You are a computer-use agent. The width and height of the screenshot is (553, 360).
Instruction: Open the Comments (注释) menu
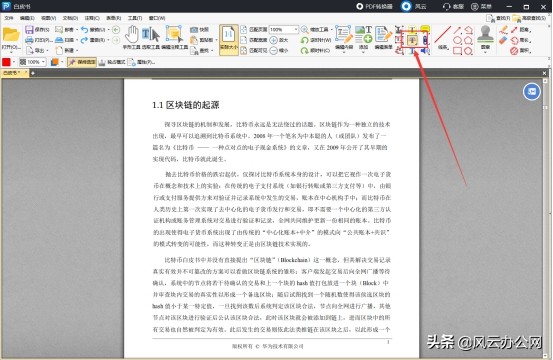[92, 18]
